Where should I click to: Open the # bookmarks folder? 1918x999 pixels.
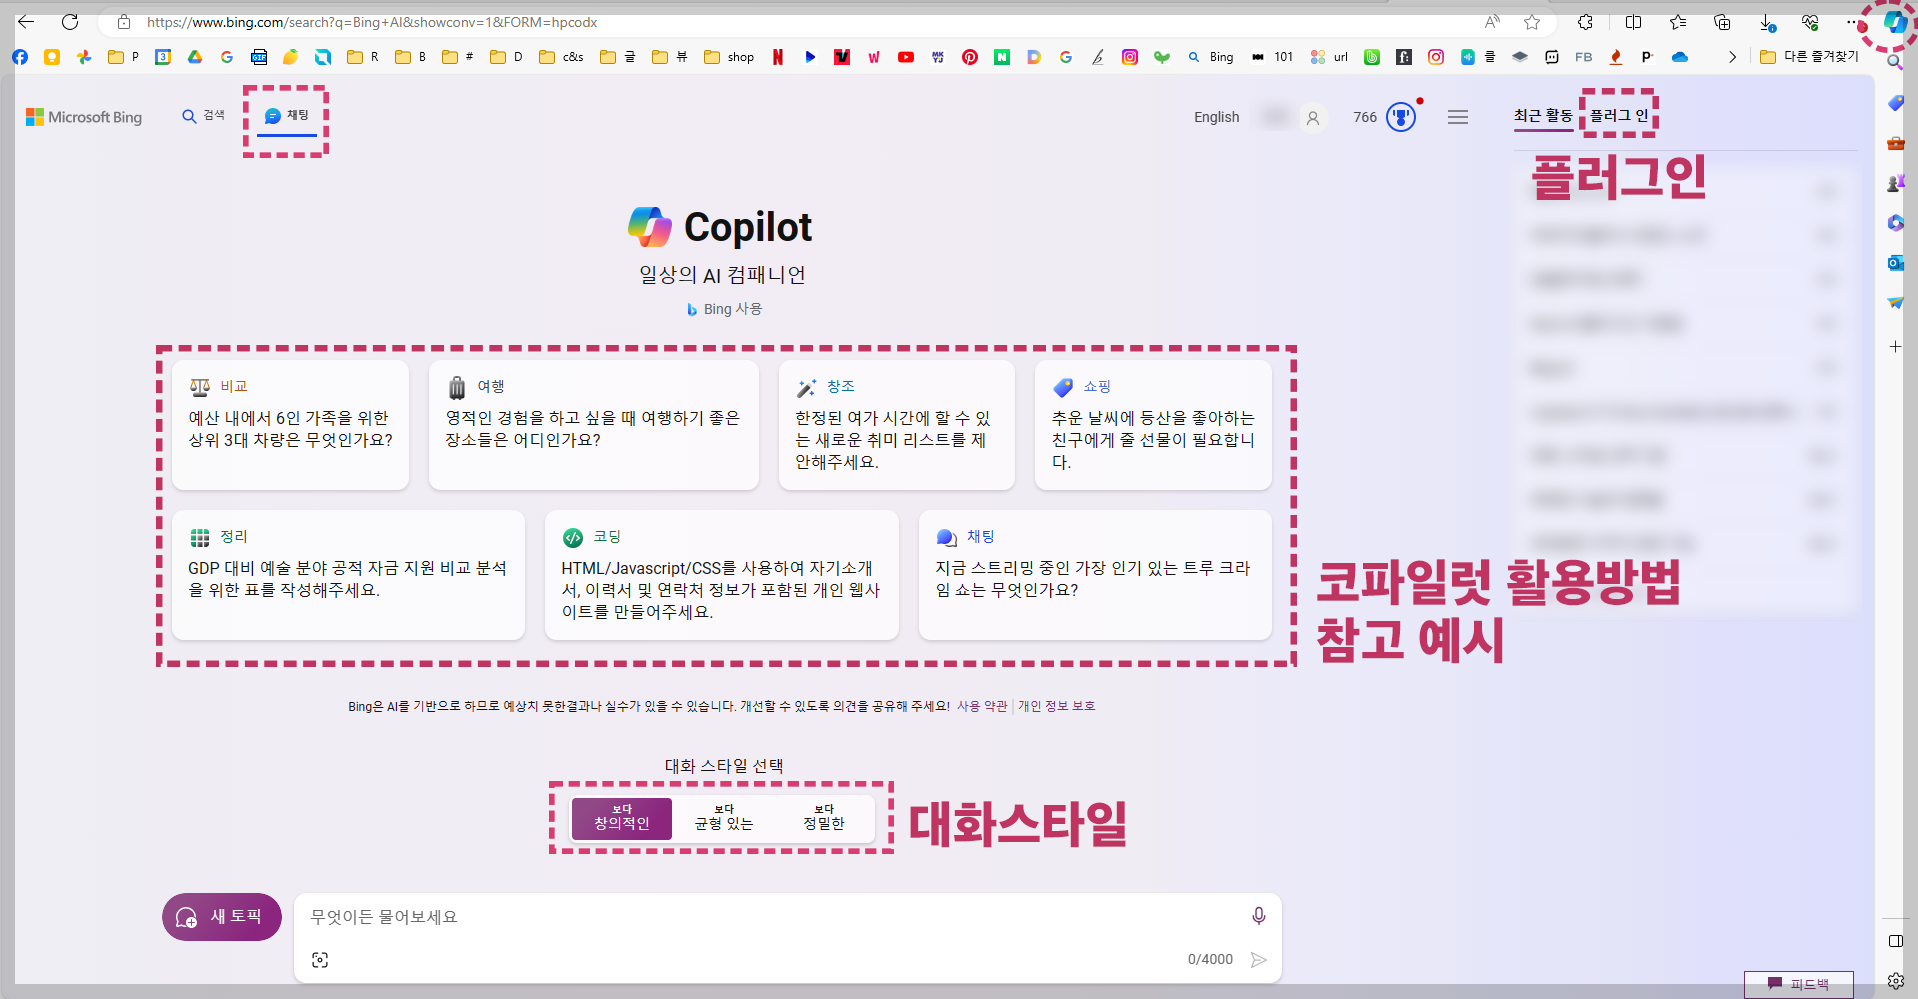[458, 57]
